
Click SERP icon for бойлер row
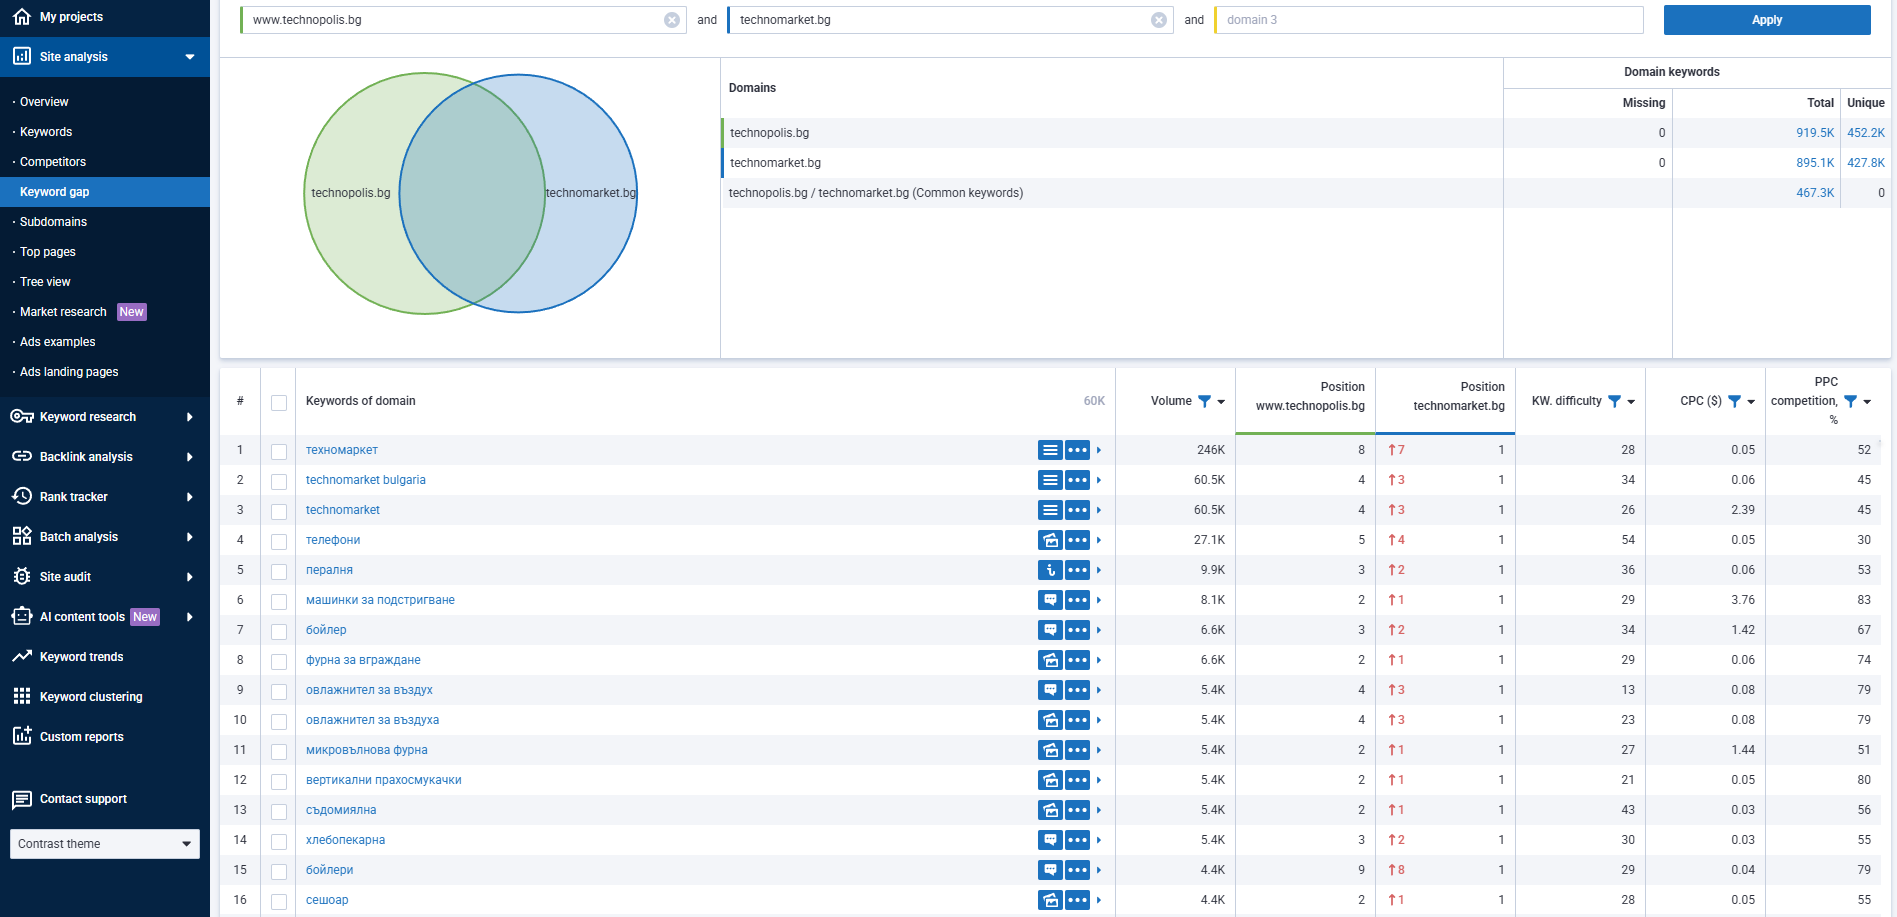pyautogui.click(x=1050, y=630)
